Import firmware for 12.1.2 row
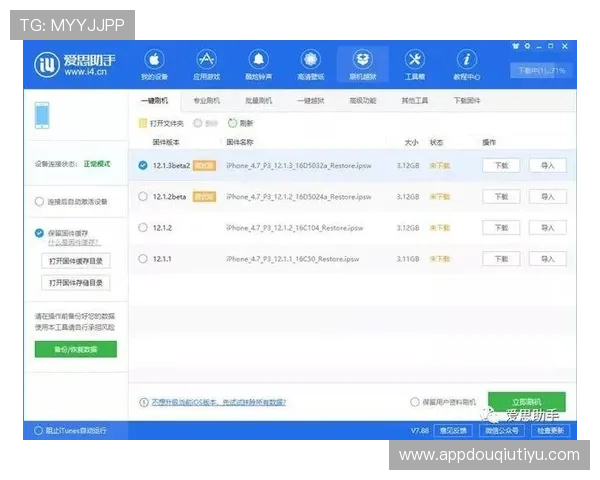This screenshot has height=480, width=600. click(548, 228)
